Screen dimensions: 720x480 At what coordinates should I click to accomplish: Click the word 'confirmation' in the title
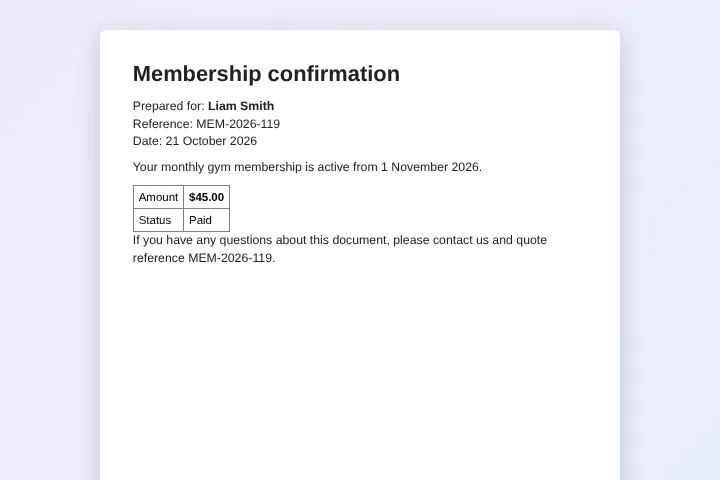[334, 74]
